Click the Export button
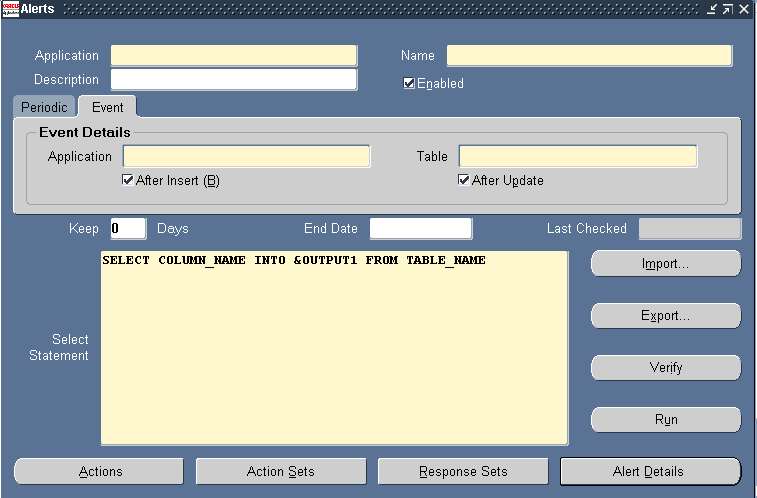Screen dimensions: 757x498 [666, 316]
